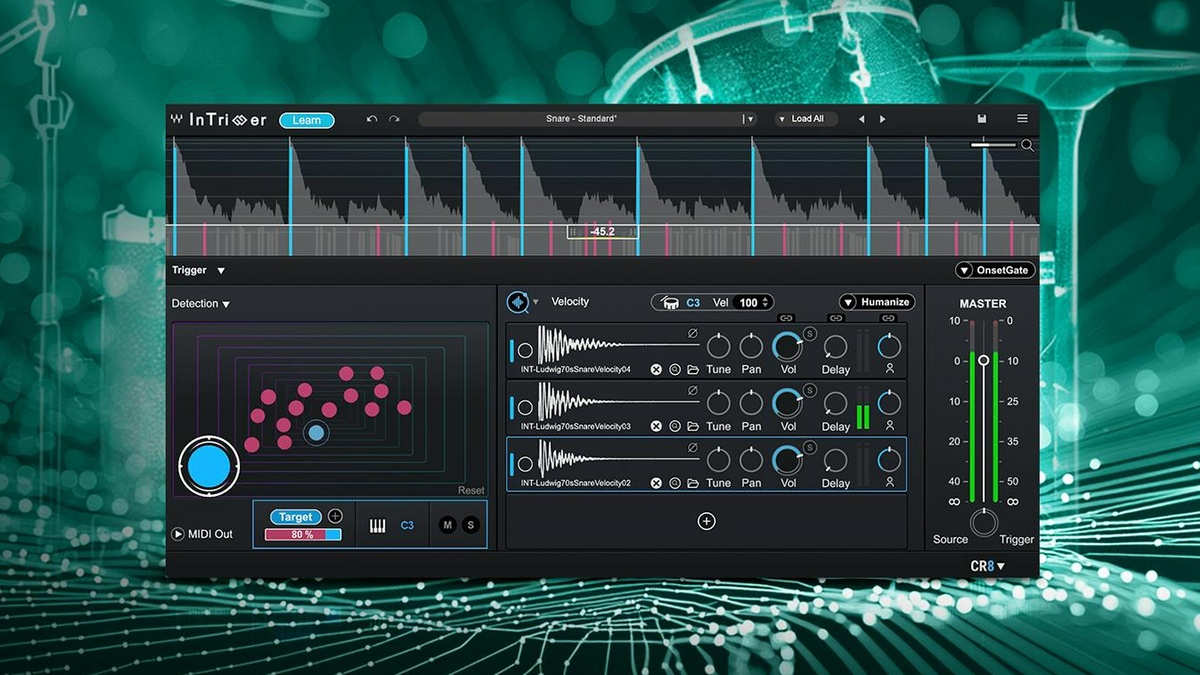Click the waveform zoom magnifier icon
Screen dimensions: 1200x675
tap(1027, 146)
